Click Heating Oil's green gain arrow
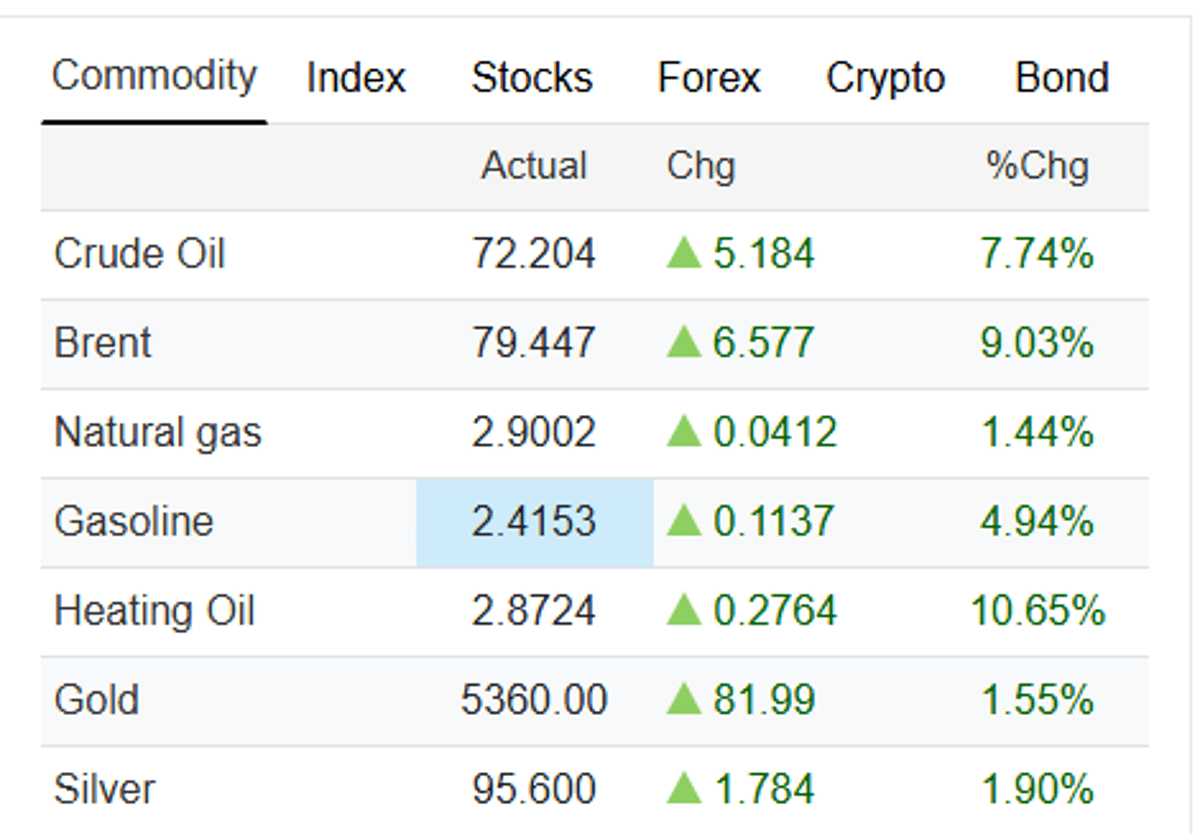 pos(684,610)
